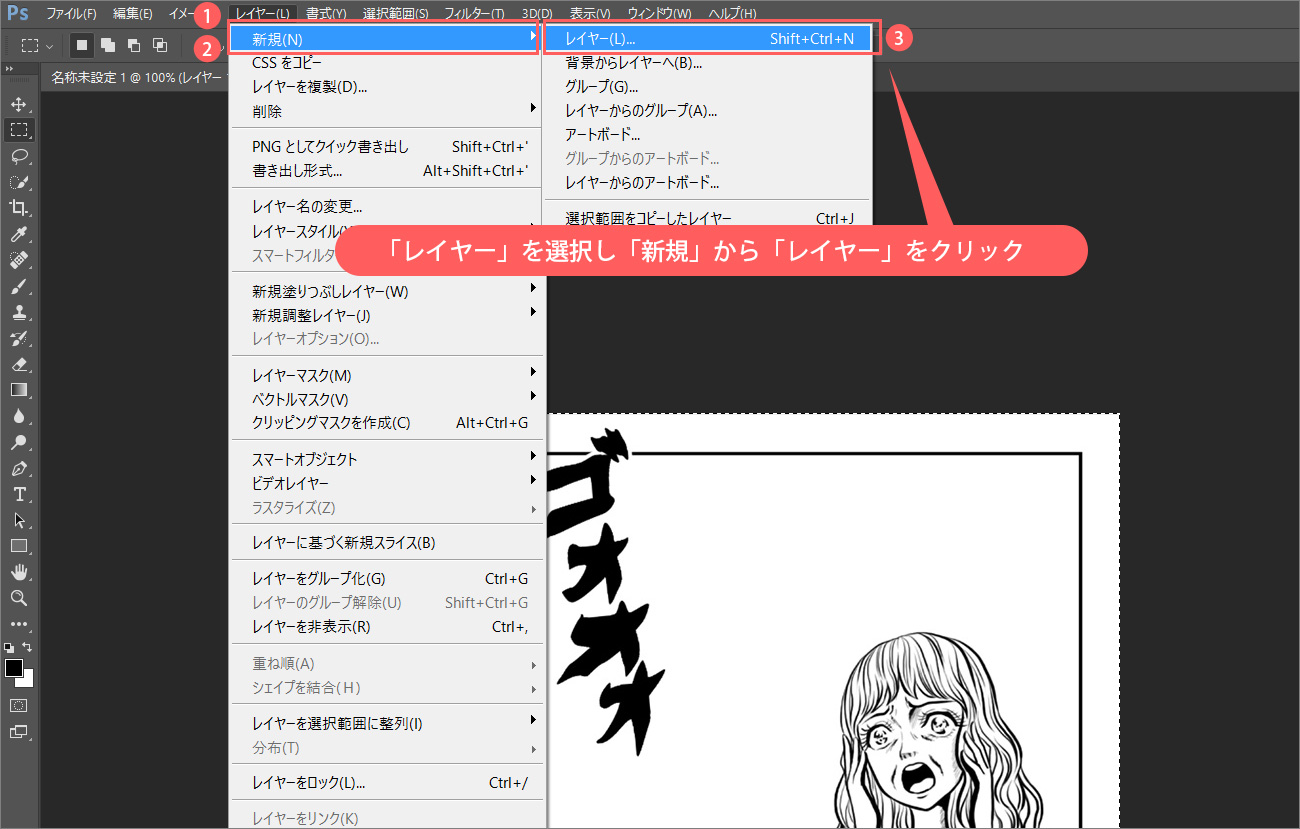Set the foreground color swatch
This screenshot has width=1300, height=829.
(14, 668)
